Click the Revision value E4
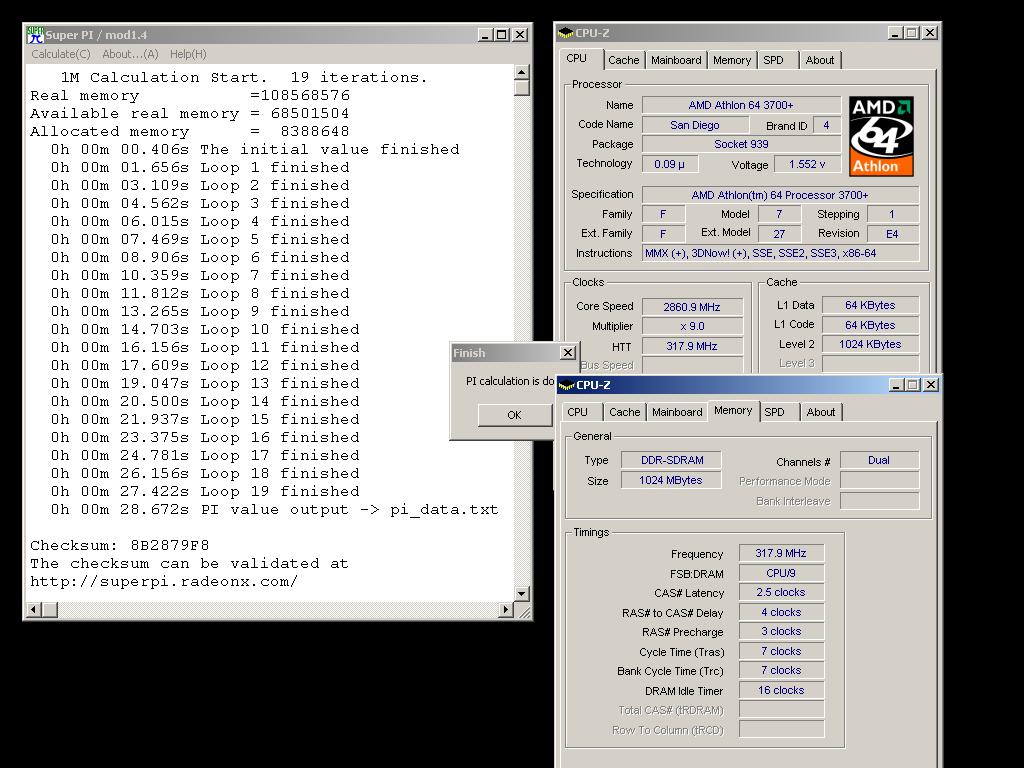Image resolution: width=1024 pixels, height=768 pixels. [x=892, y=234]
